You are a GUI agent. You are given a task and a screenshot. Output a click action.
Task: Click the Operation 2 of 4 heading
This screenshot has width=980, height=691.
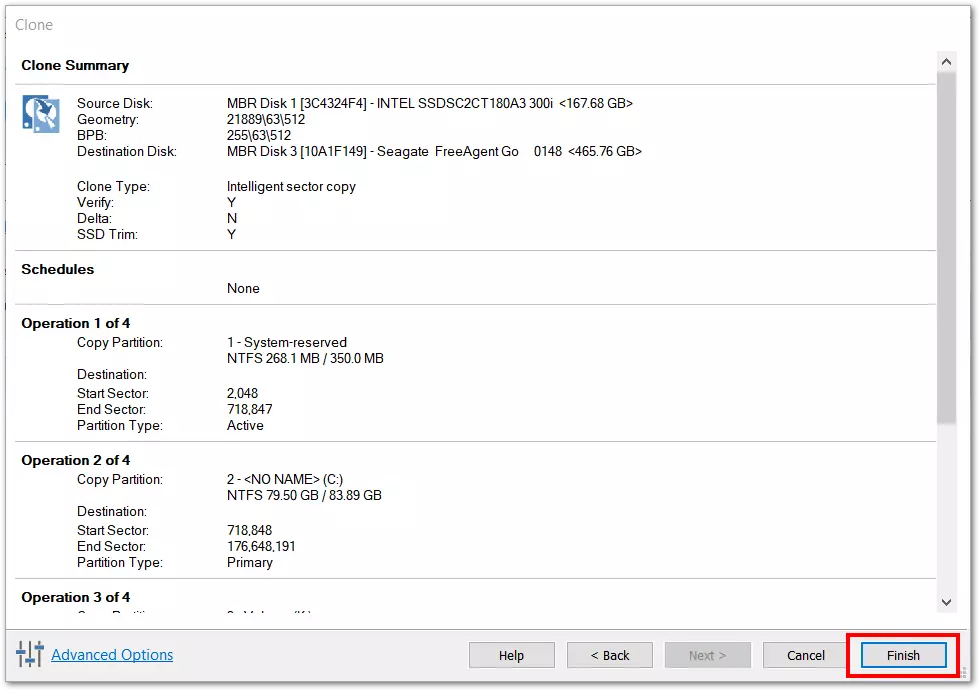(x=76, y=460)
